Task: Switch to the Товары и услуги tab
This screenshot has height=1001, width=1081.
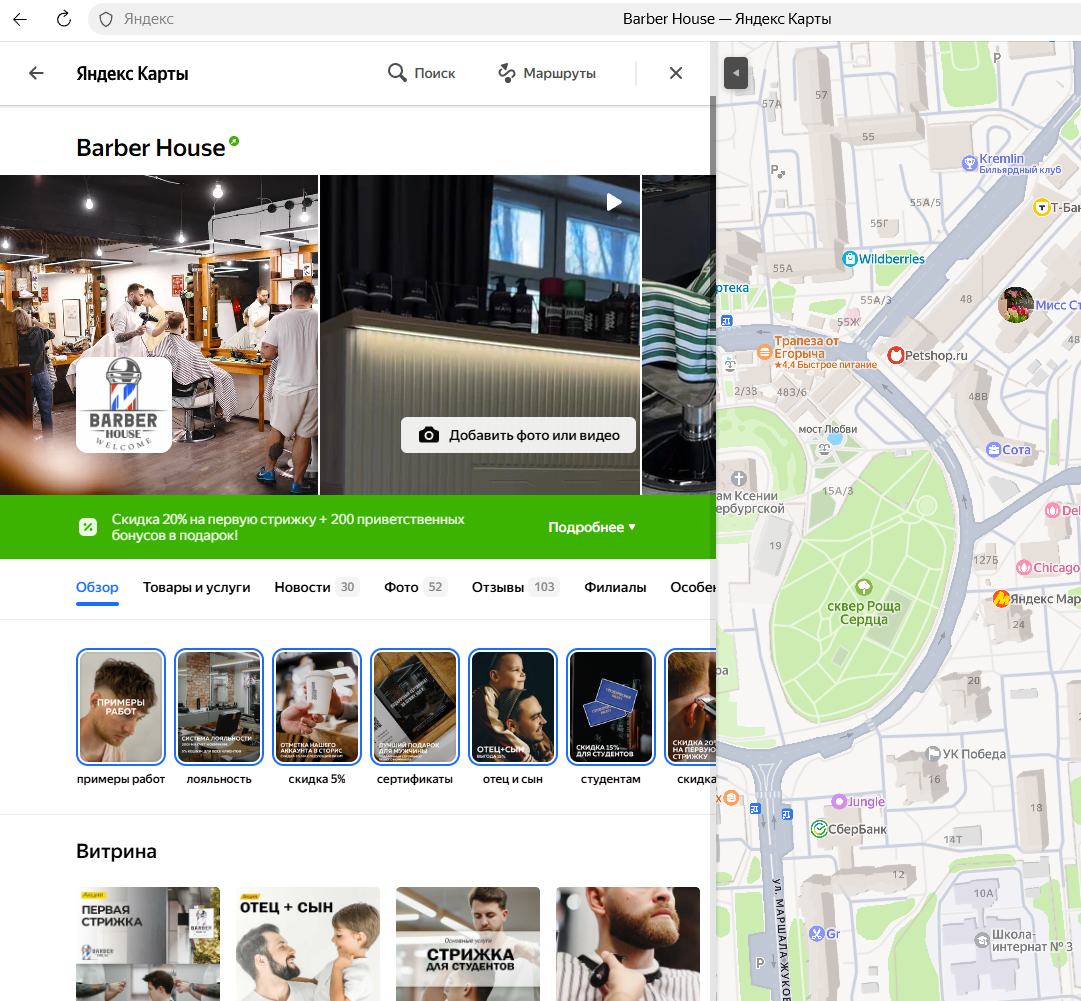Action: pyautogui.click(x=196, y=587)
